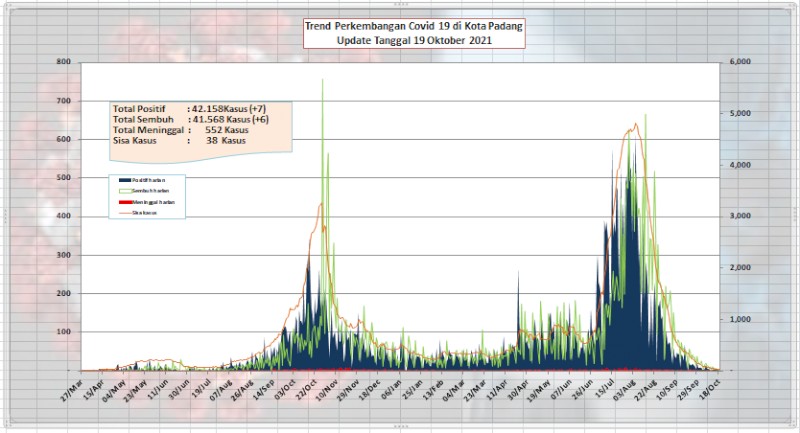The image size is (800, 433).
Task: Click the '26/Jun' date axis label
Action: [582, 390]
